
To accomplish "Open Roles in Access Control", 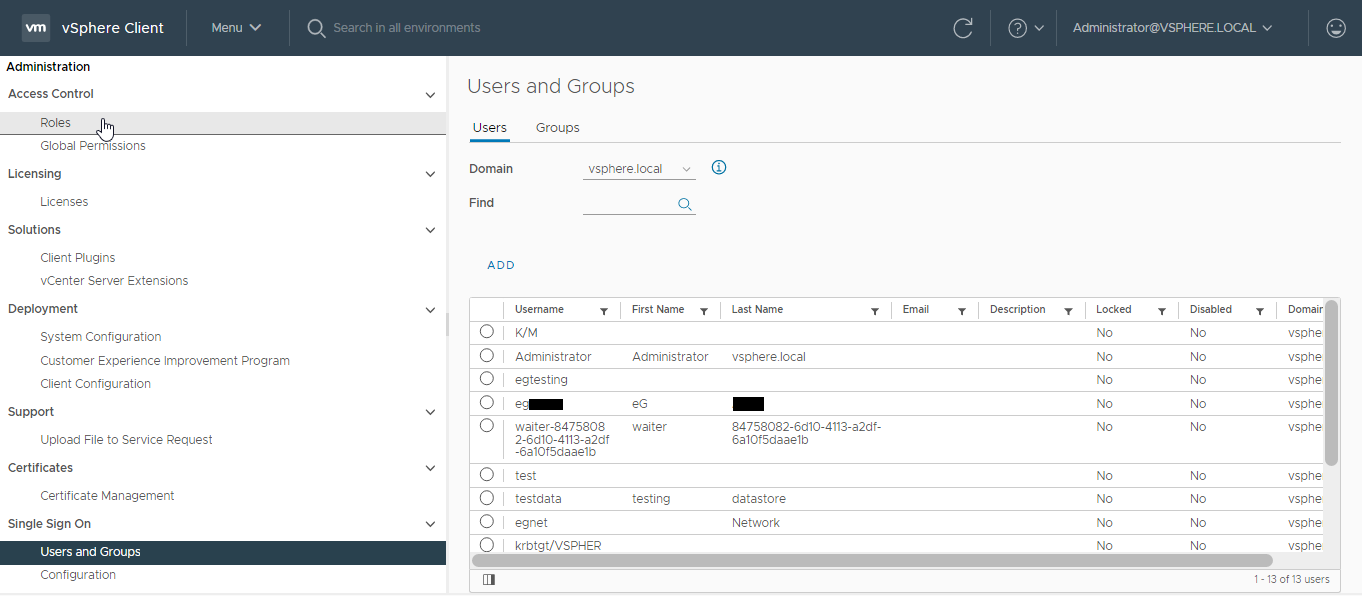I will click(x=223, y=123).
